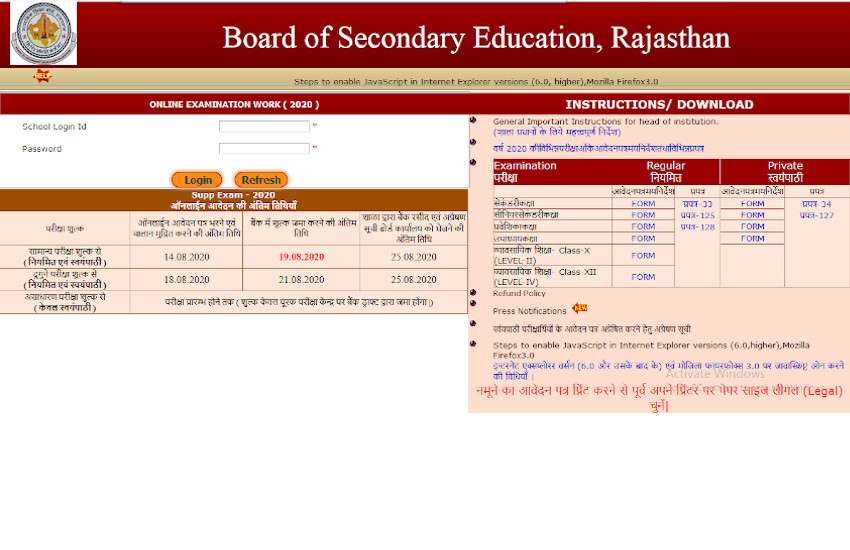Click the 'Private स्वयंपाठी' column header
The height and width of the screenshot is (550, 850).
tap(785, 171)
